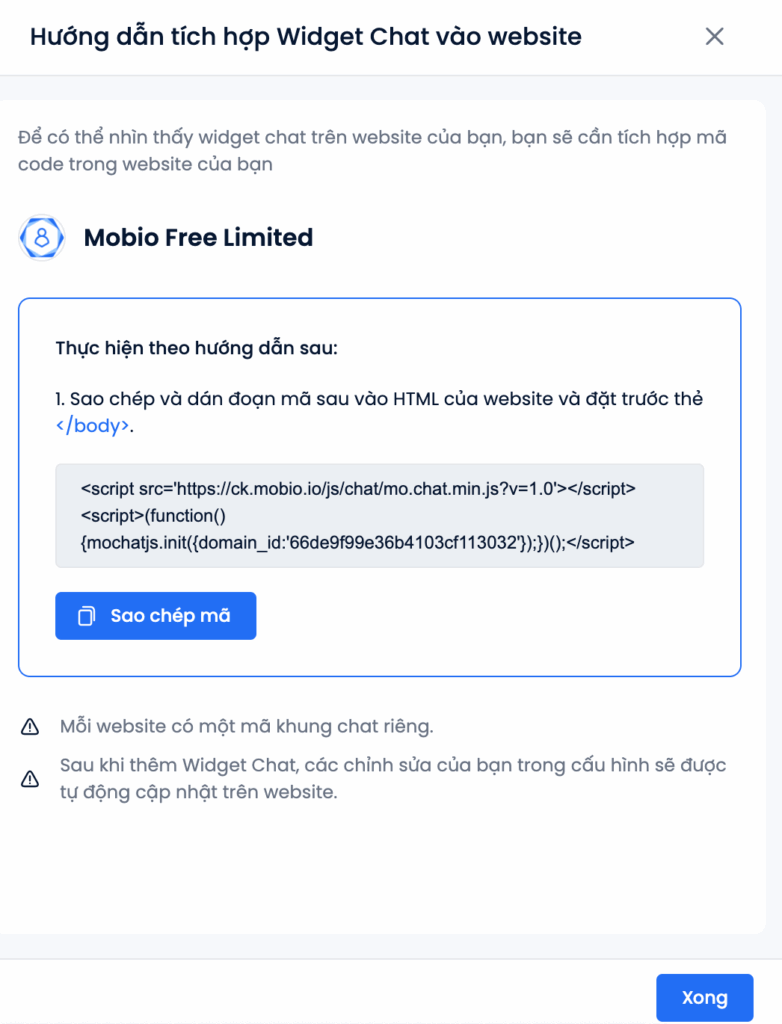Click heading 'Thực hiện theo hướng dẫn sau:'
The image size is (782, 1024).
(x=197, y=348)
